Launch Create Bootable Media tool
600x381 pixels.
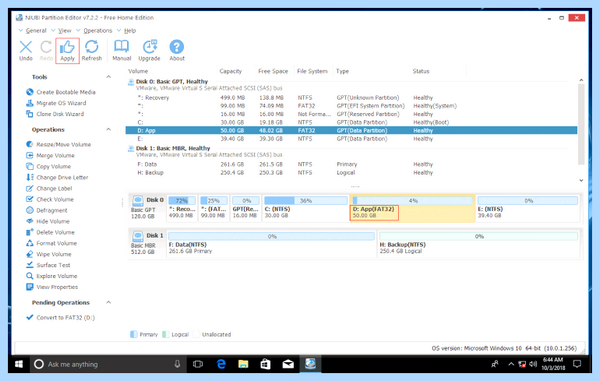click(x=61, y=92)
